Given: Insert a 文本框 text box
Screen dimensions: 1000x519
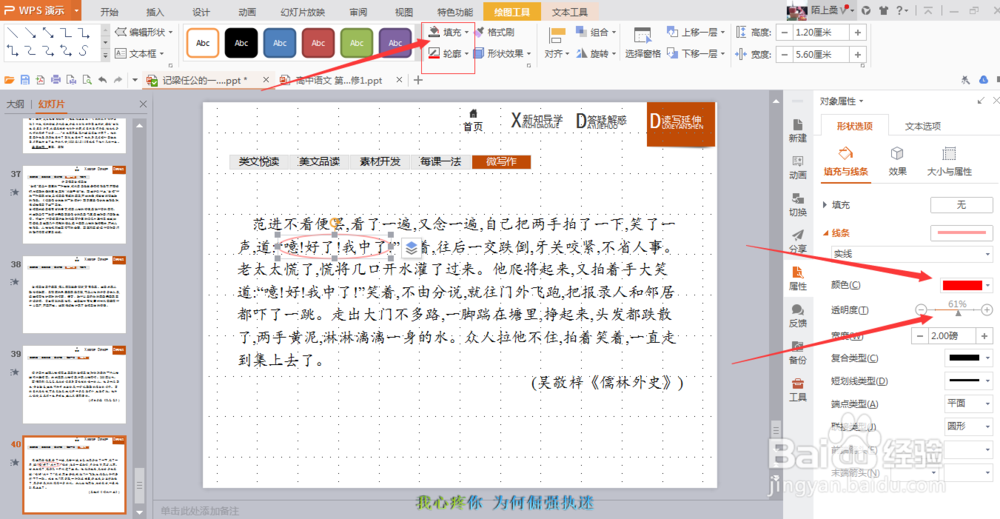Looking at the screenshot, I should click(139, 54).
